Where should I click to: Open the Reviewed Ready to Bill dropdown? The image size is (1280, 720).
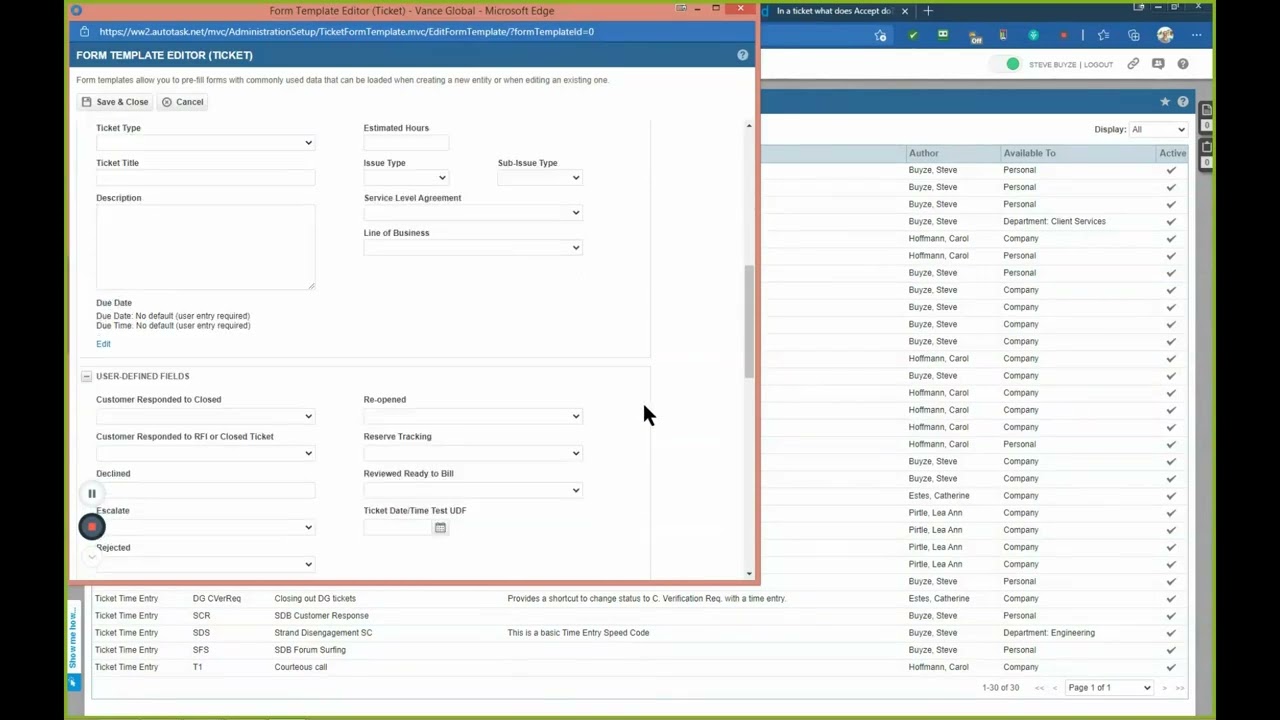point(473,490)
